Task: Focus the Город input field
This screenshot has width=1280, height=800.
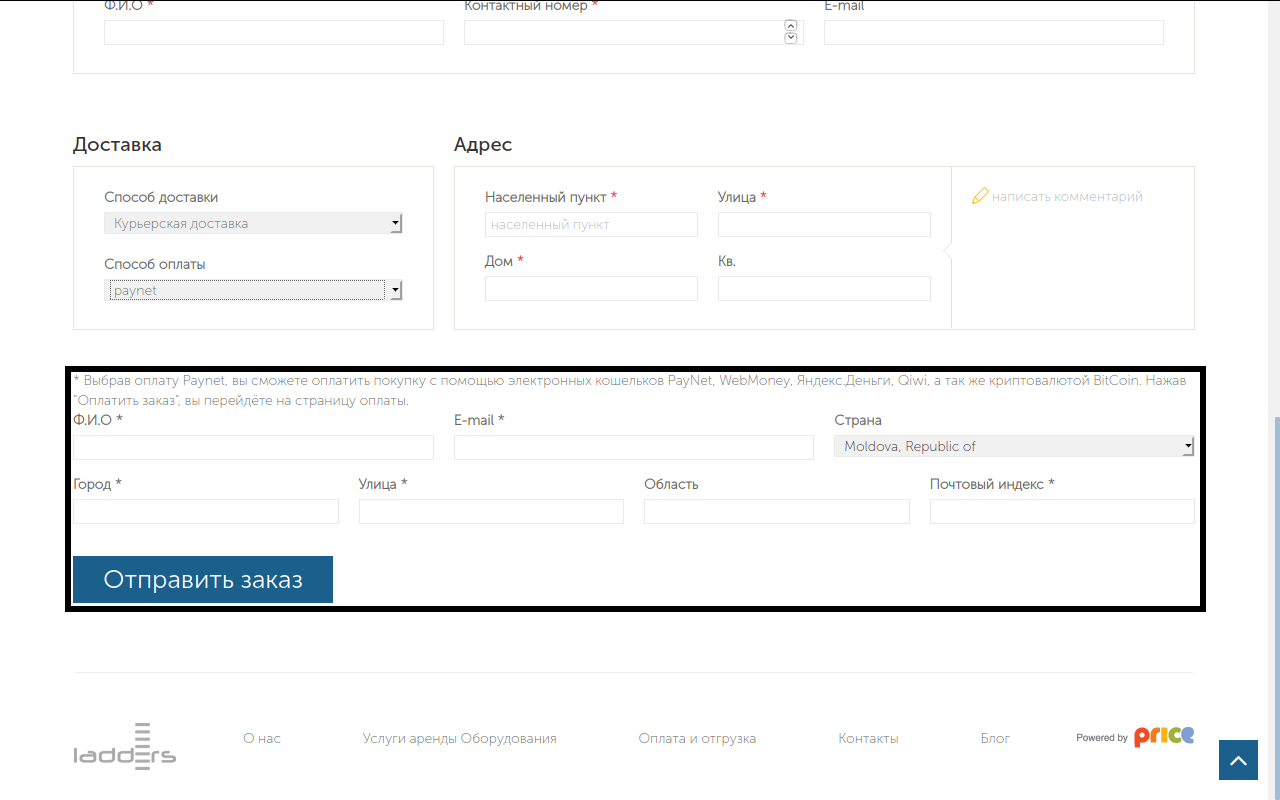Action: click(x=206, y=511)
